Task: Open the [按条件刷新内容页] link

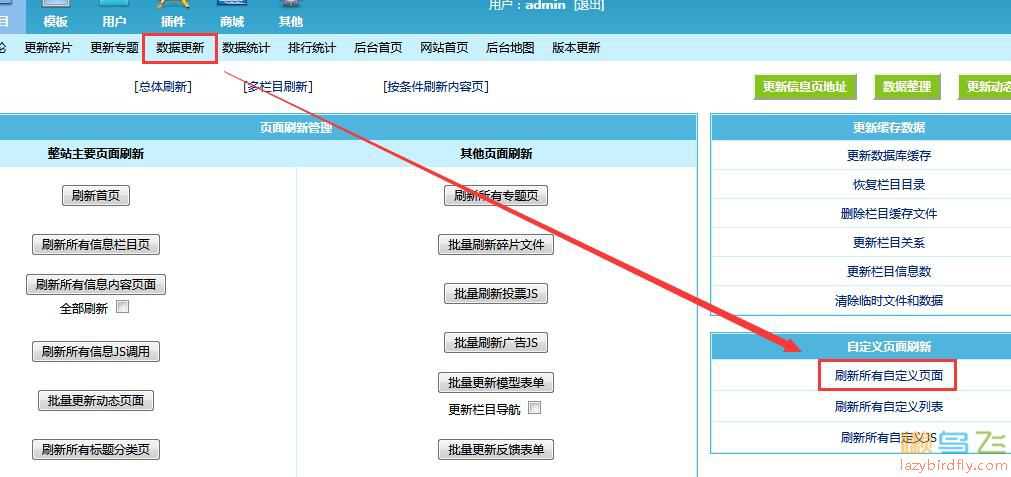Action: click(435, 87)
